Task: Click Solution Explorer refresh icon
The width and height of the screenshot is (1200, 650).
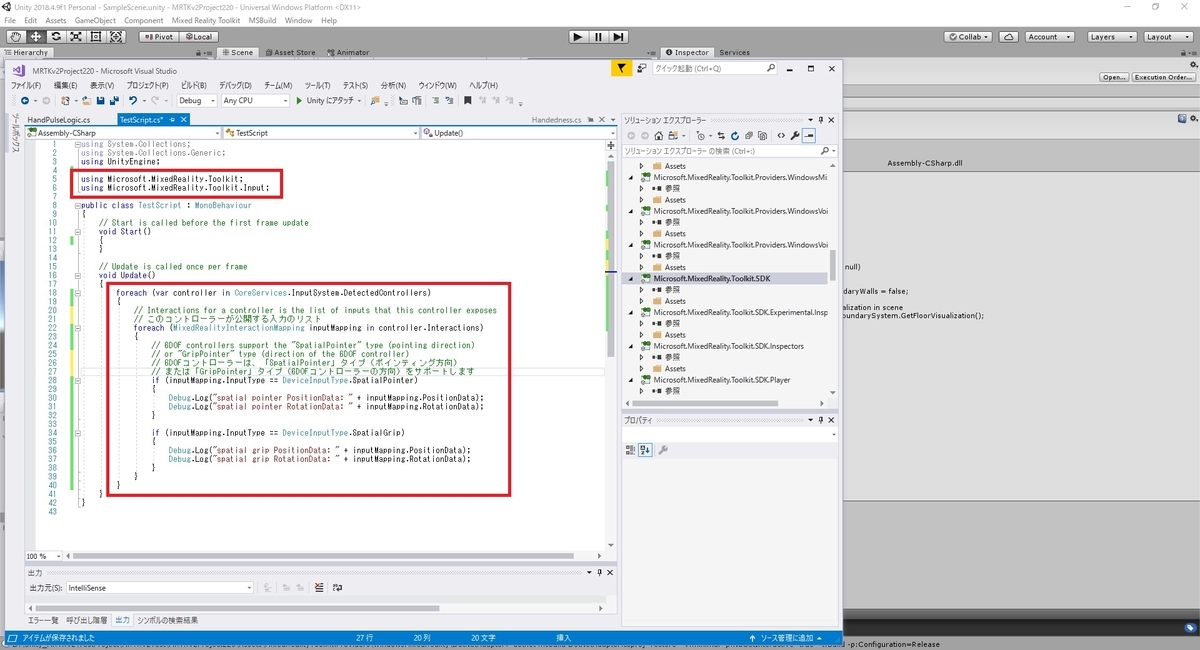Action: [x=735, y=135]
